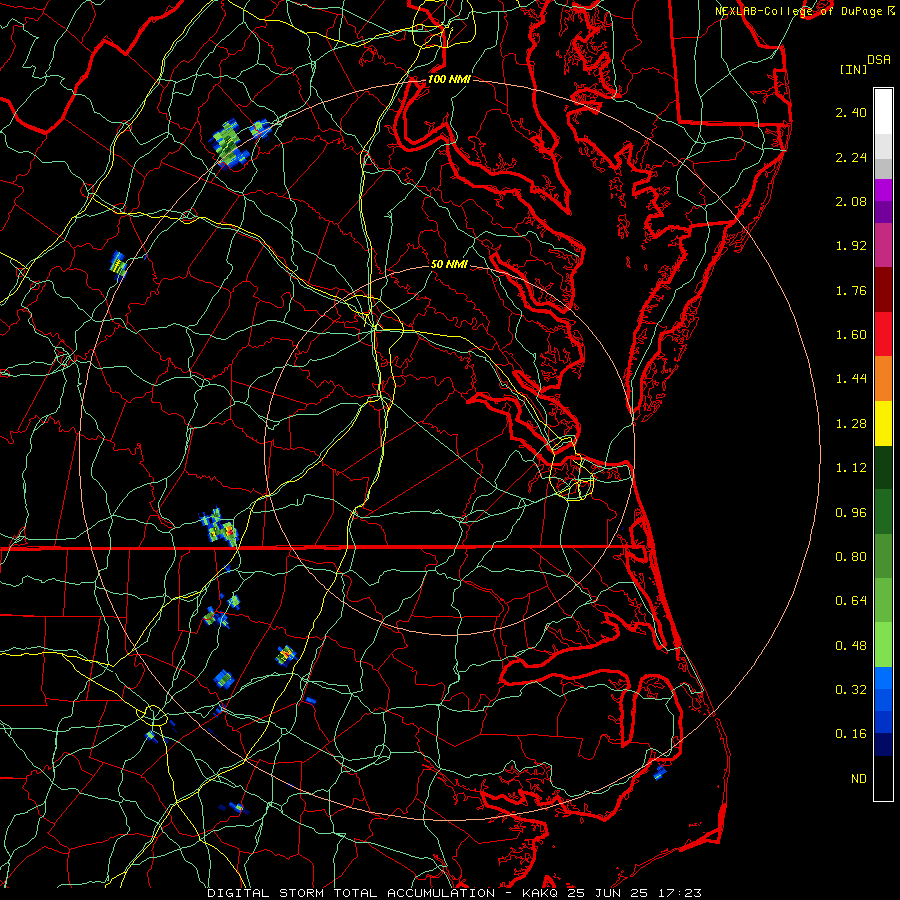Click the 2.40 legend value

(851, 112)
